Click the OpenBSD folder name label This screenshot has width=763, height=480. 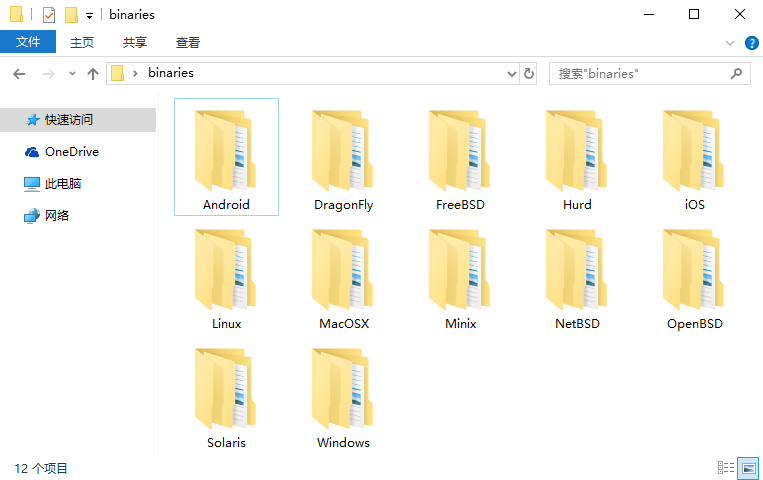(695, 324)
